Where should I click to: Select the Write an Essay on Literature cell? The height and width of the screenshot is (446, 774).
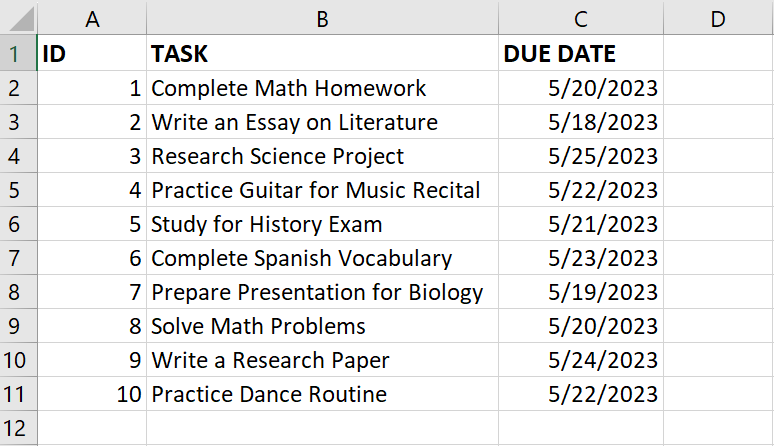(322, 122)
